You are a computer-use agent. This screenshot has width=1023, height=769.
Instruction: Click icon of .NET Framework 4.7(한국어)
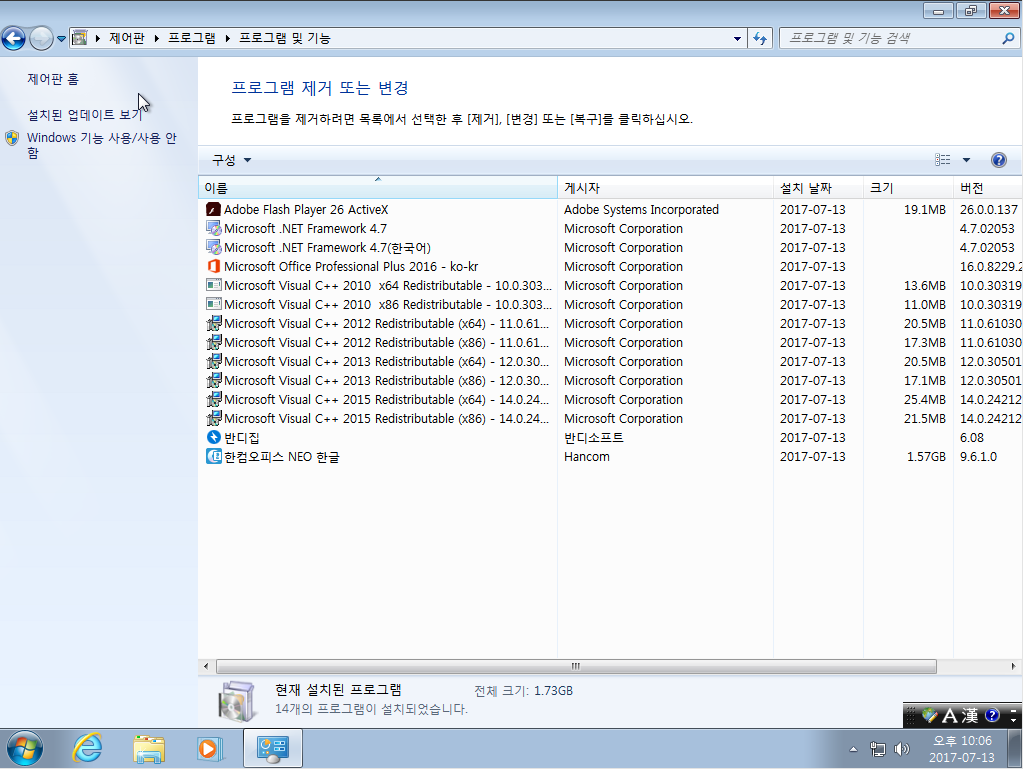coord(213,247)
